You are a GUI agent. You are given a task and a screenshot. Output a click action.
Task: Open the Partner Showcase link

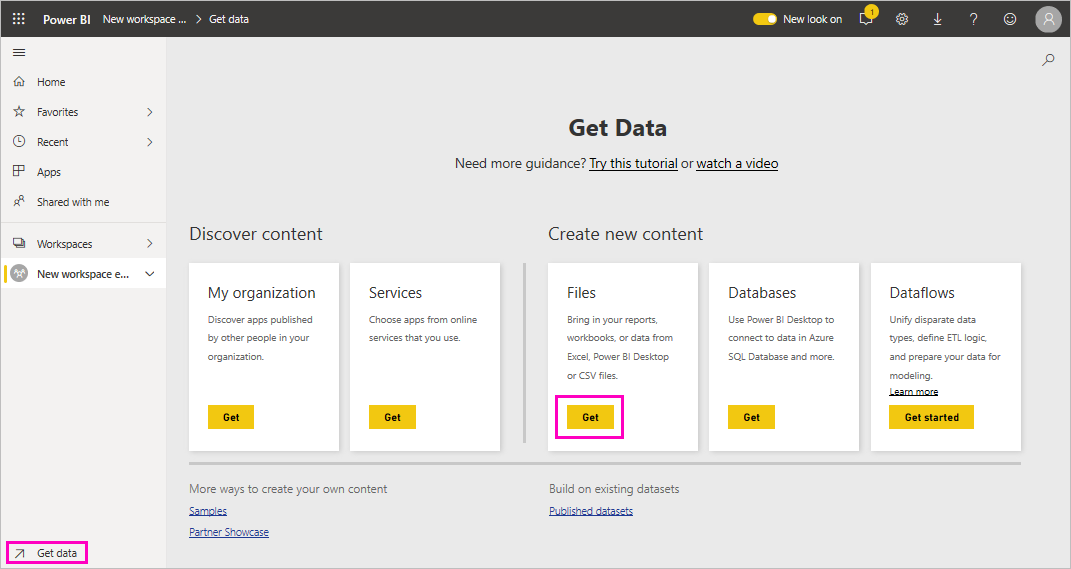[229, 532]
